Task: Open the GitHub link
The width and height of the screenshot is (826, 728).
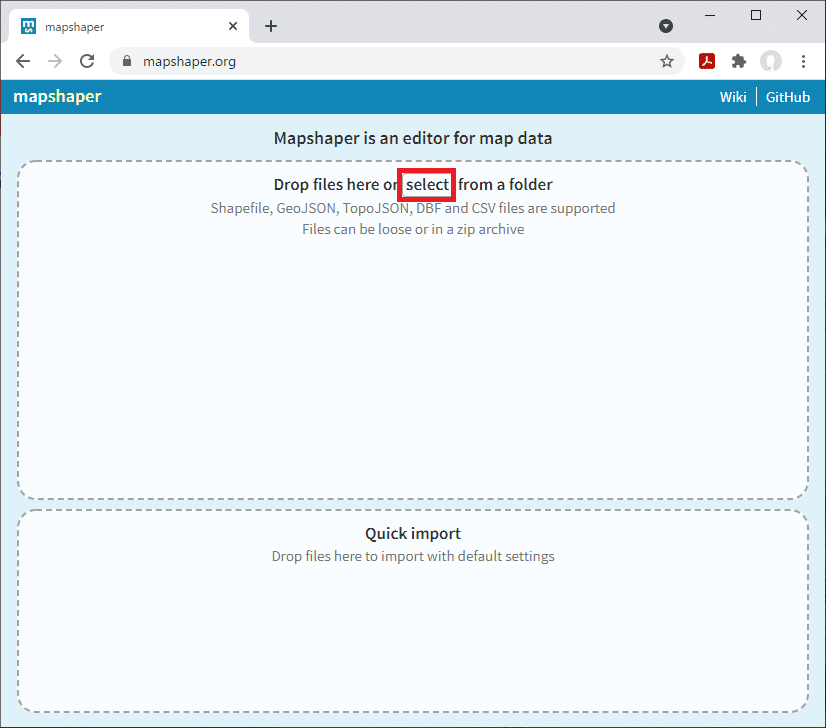Action: point(788,97)
